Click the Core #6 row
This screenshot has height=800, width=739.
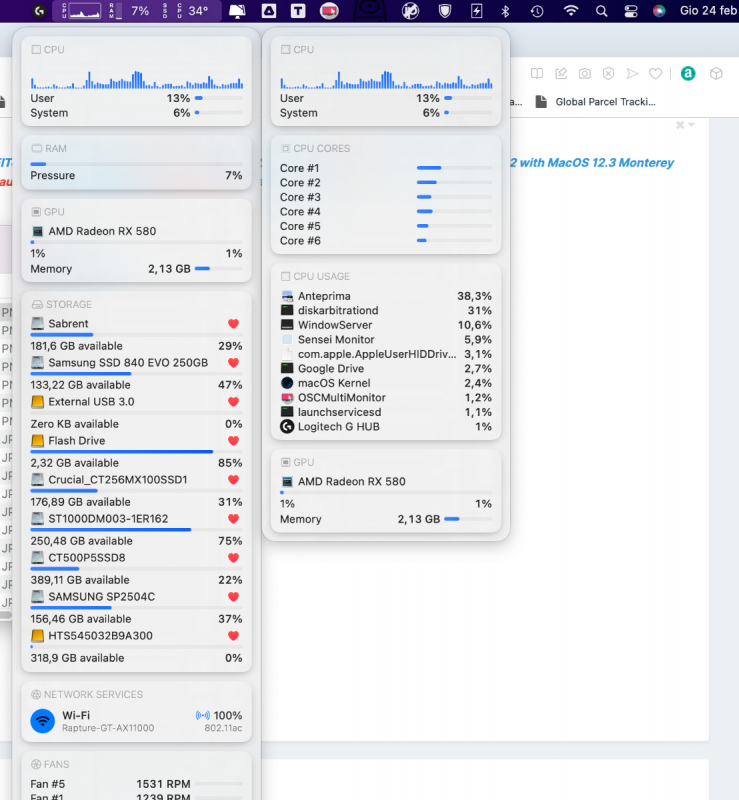pos(386,241)
